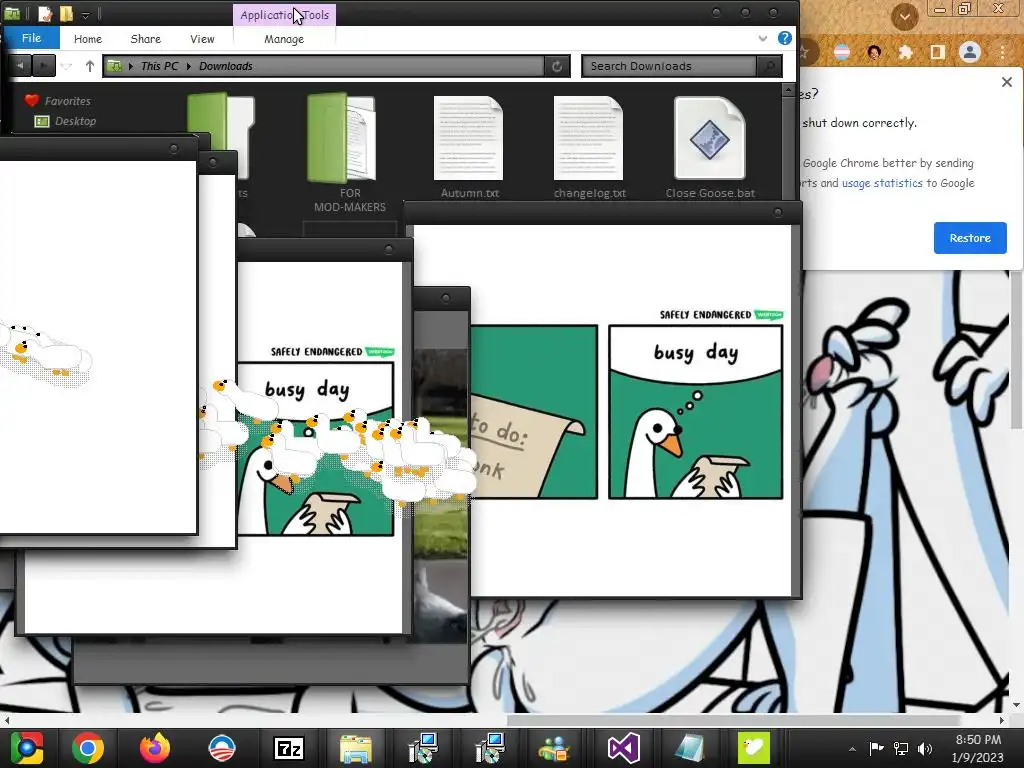Expand the Explorer ribbon chevron
The image size is (1024, 768).
763,39
